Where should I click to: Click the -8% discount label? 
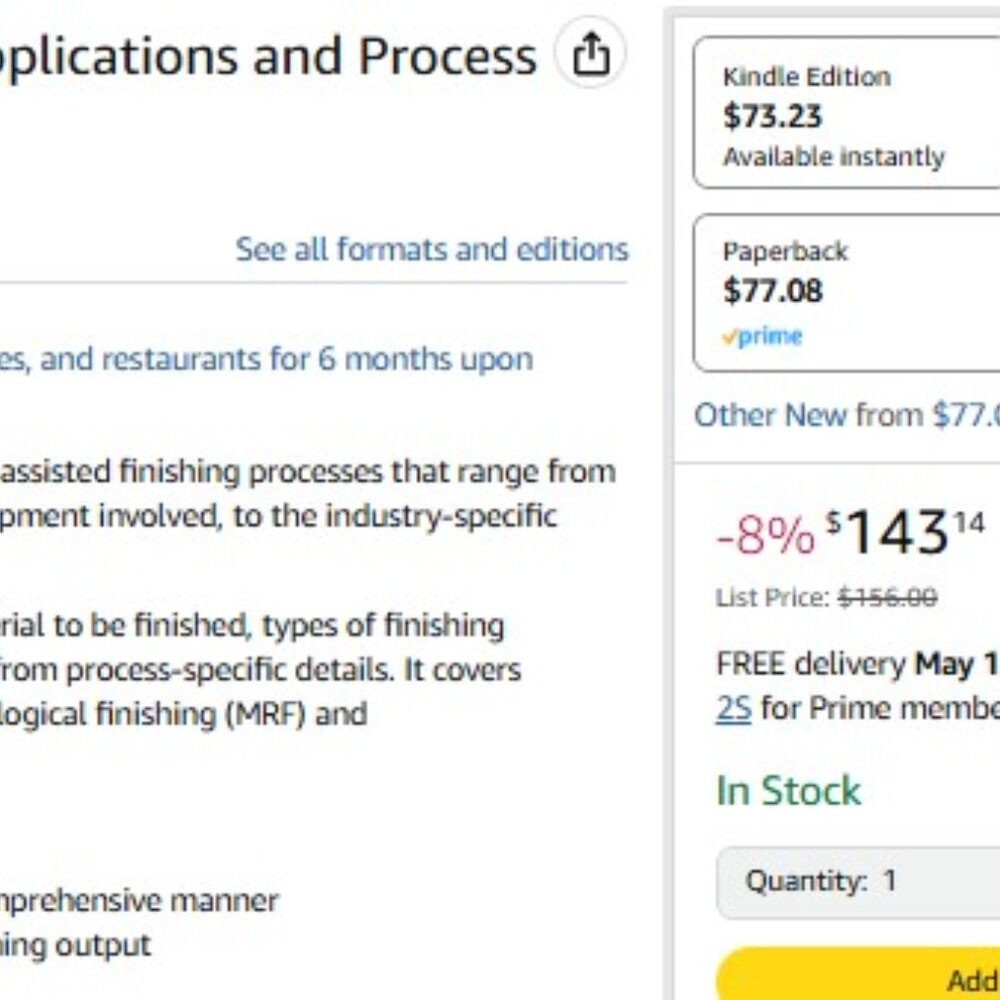[765, 536]
